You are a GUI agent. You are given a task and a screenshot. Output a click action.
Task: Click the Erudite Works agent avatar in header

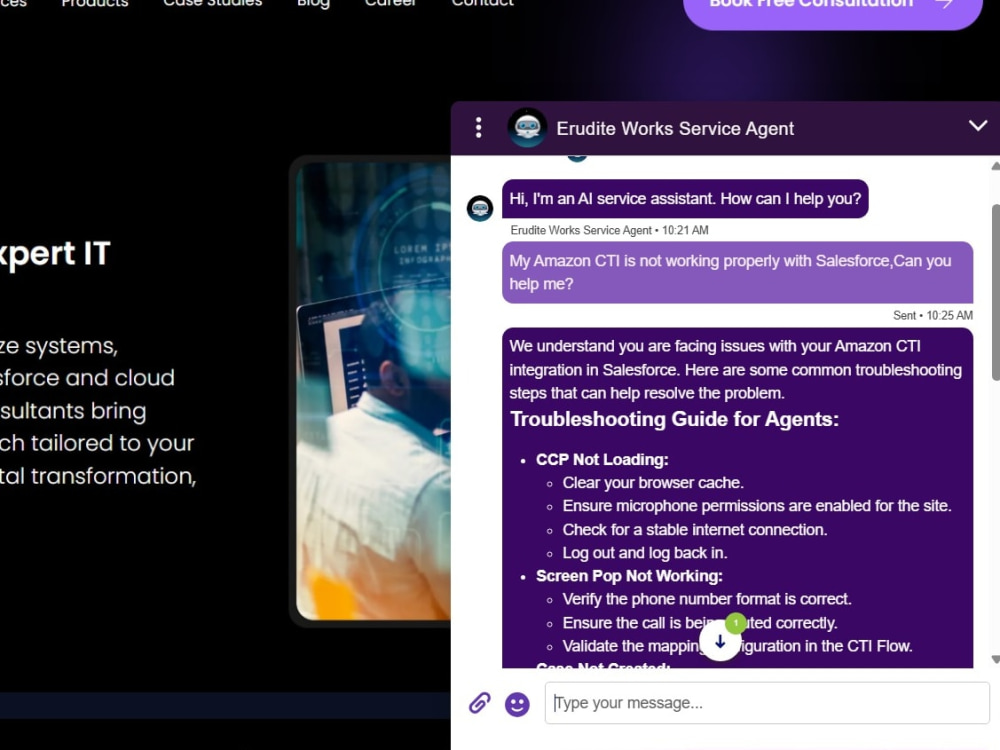click(x=527, y=128)
